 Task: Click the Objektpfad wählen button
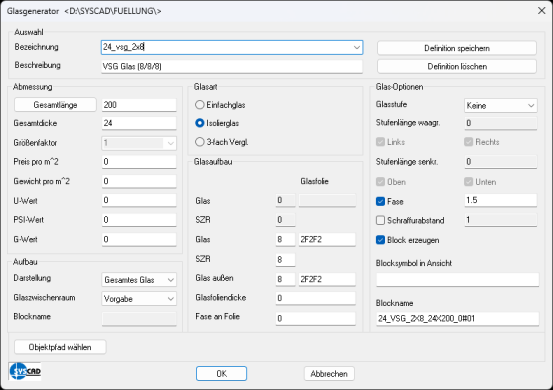(60, 347)
